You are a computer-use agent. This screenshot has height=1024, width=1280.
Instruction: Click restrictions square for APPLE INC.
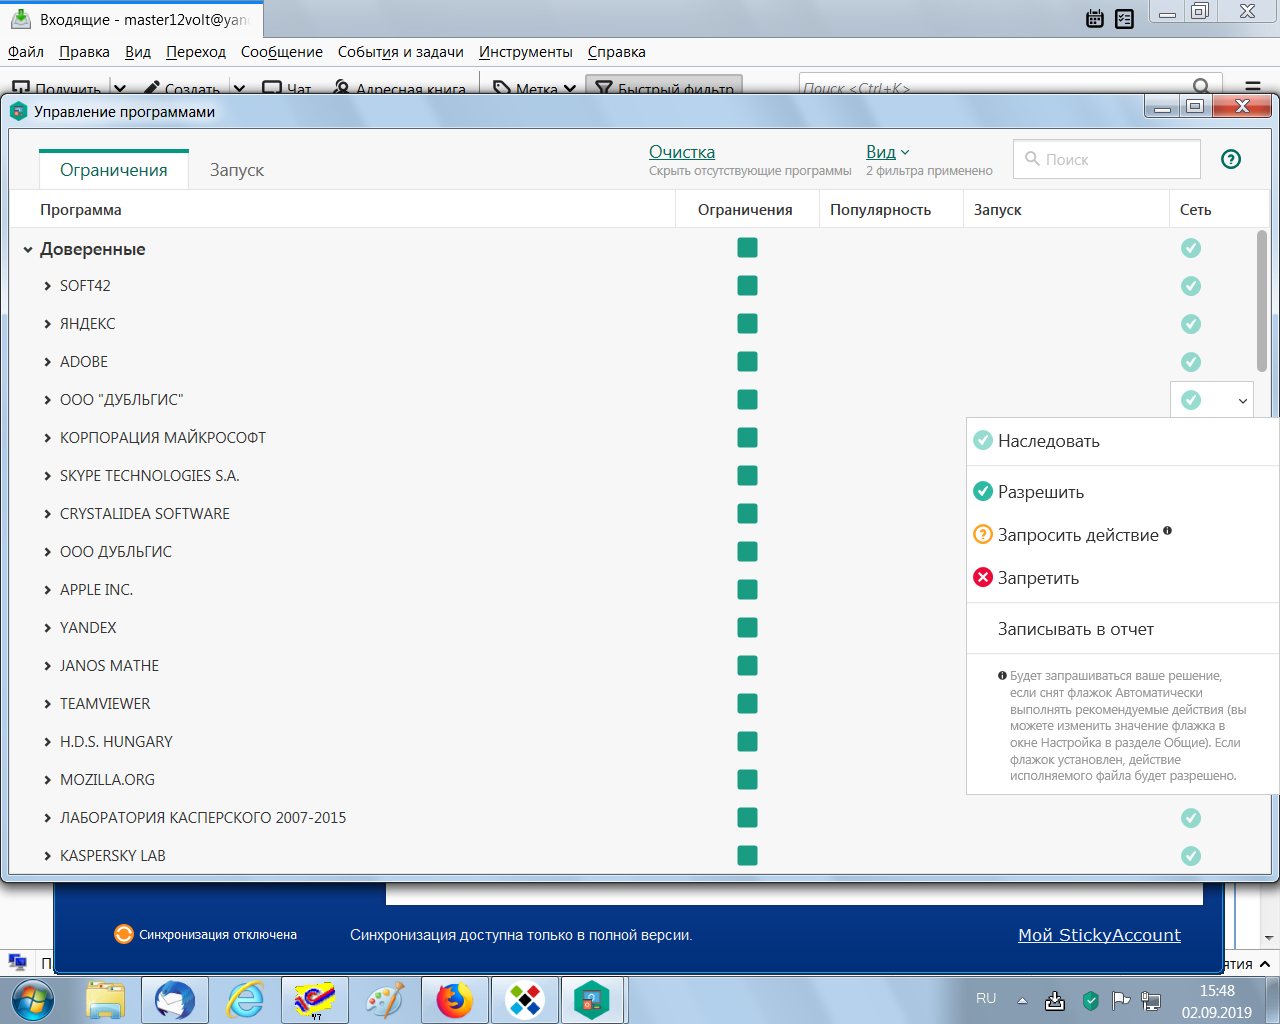pos(747,590)
